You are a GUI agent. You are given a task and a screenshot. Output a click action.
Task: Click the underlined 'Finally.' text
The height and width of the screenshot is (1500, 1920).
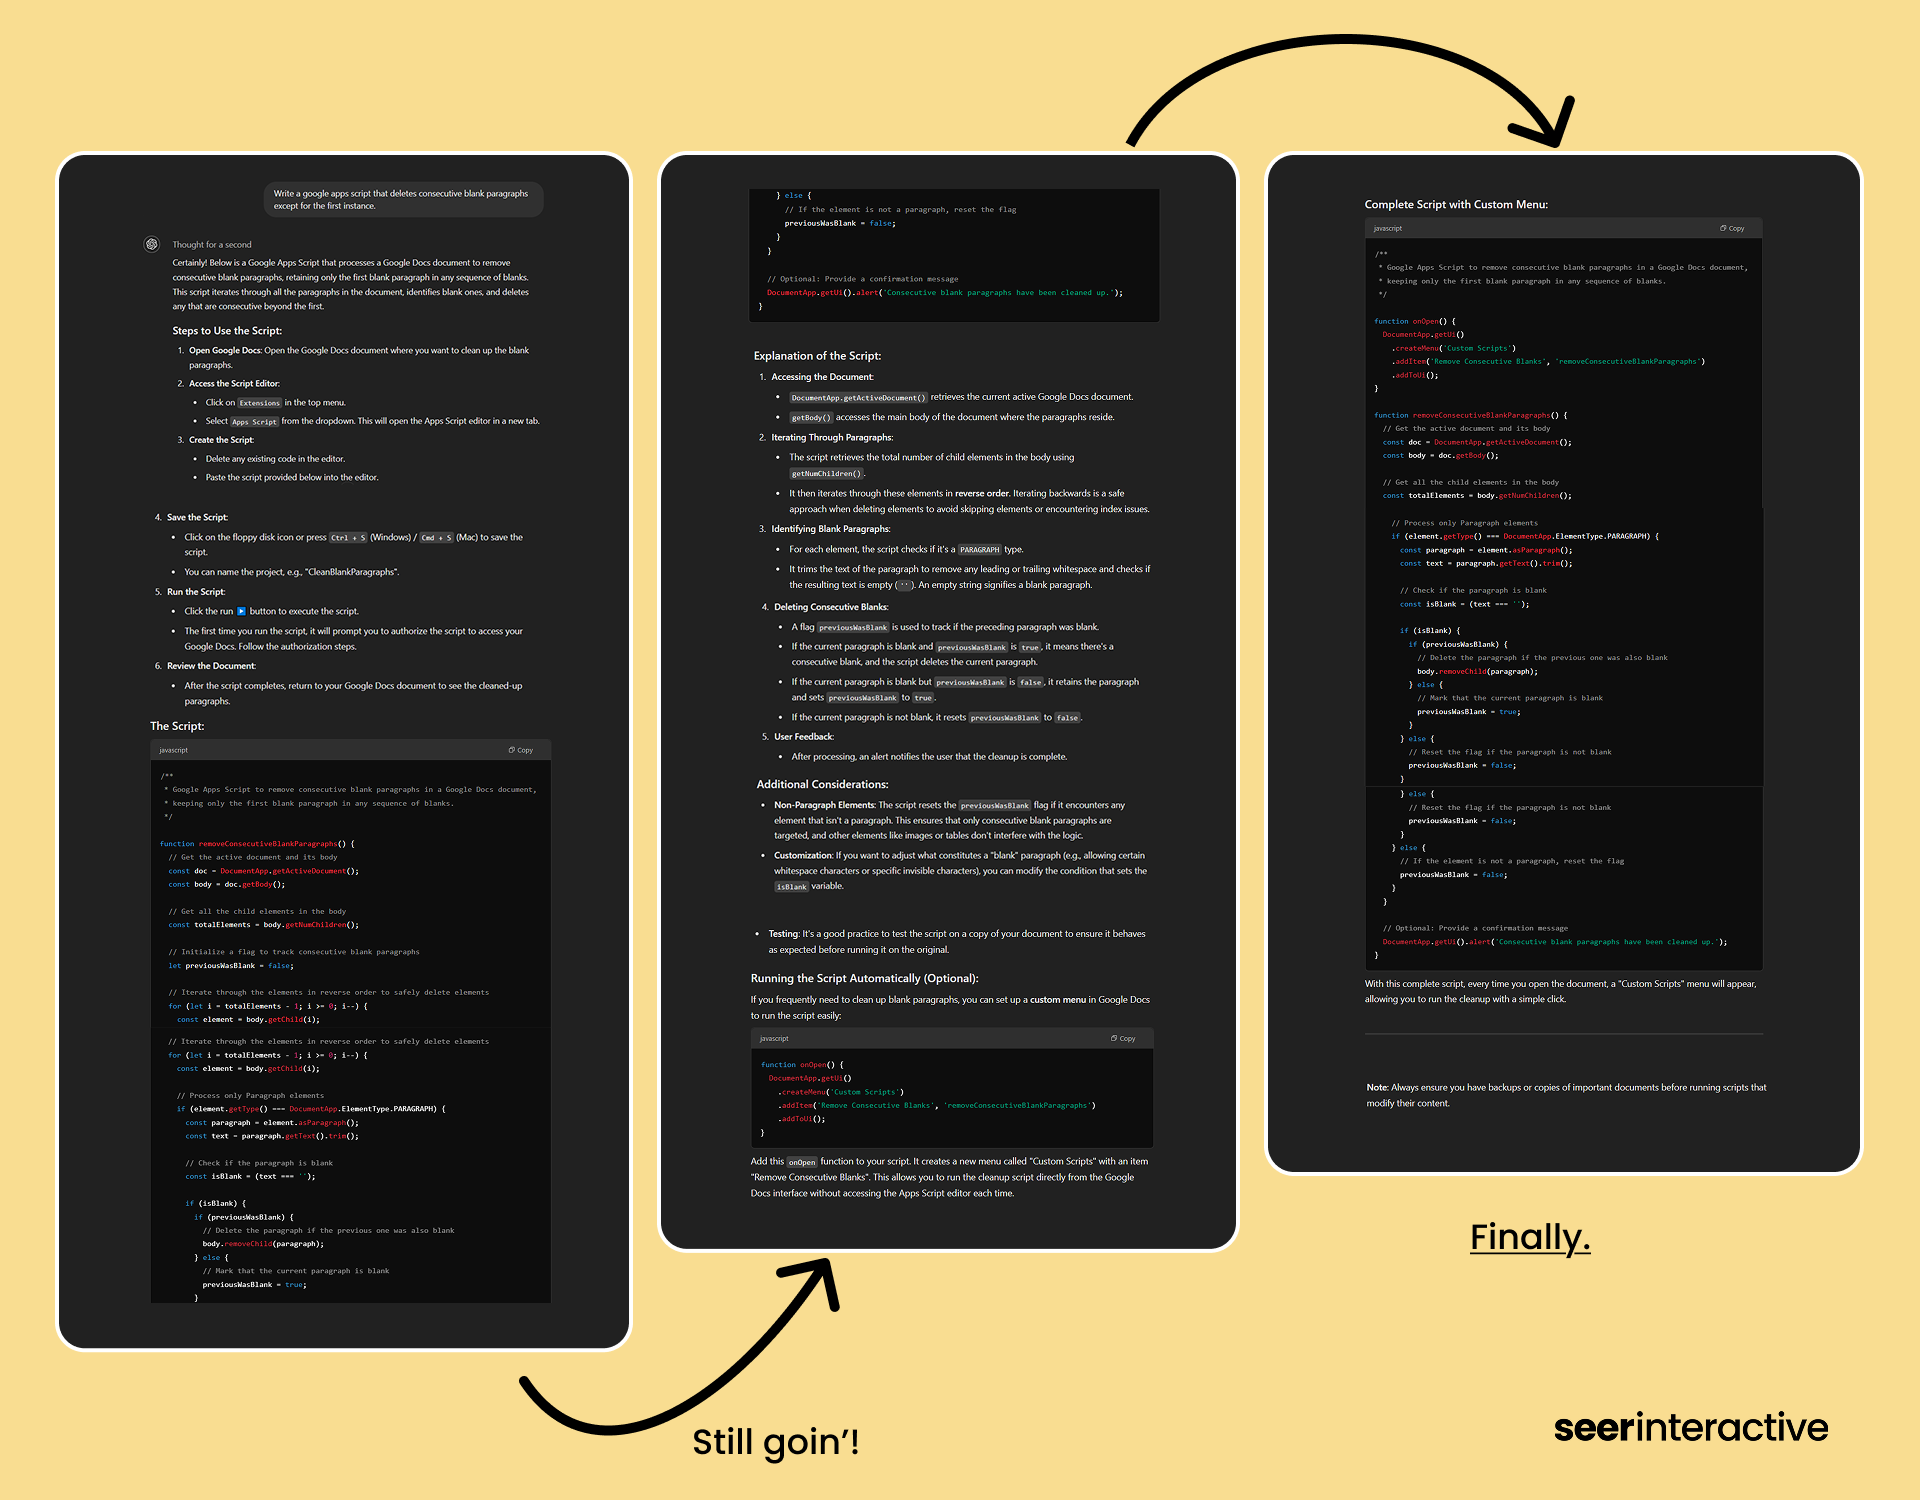[1529, 1237]
